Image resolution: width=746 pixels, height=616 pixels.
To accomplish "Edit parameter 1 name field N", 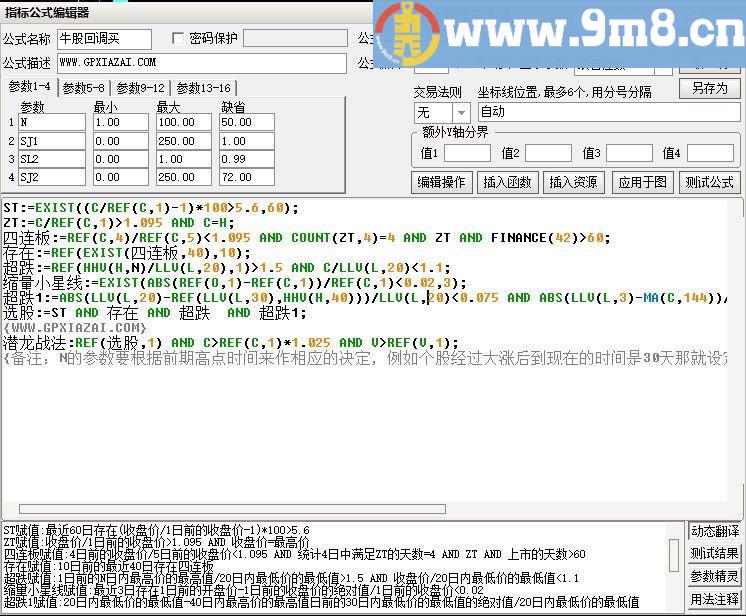I will pyautogui.click(x=52, y=122).
